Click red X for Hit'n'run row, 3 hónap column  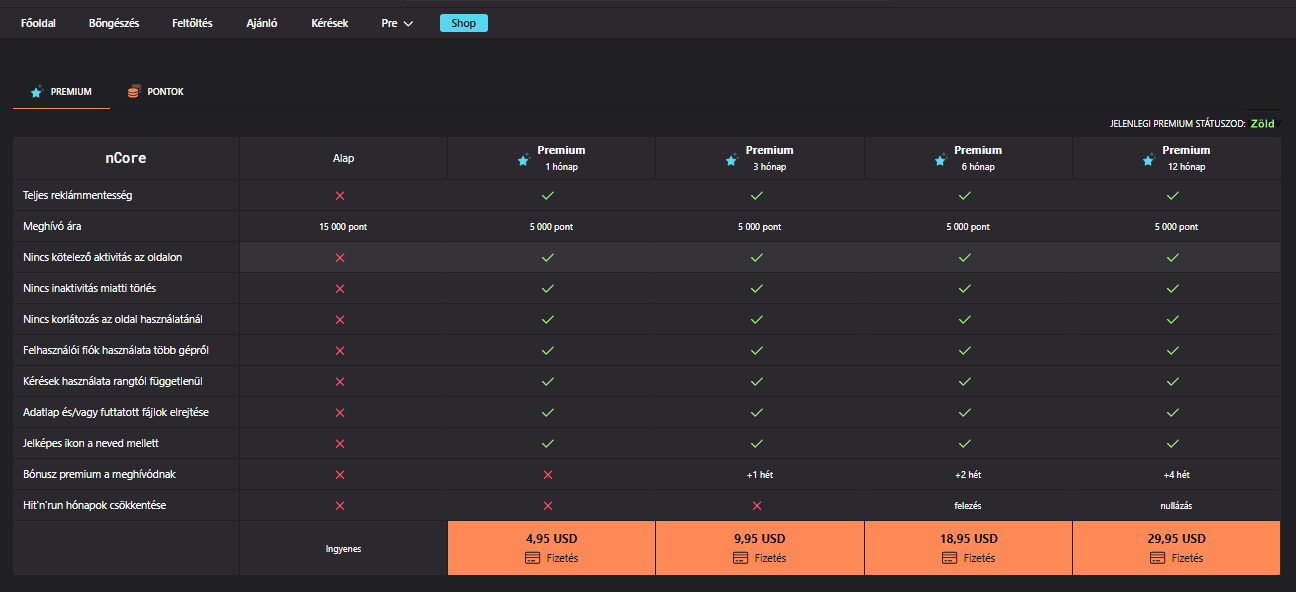point(757,506)
